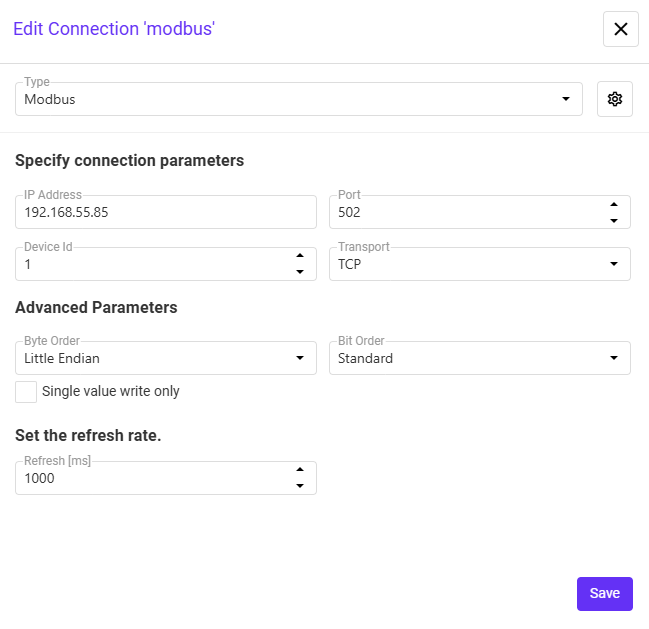The image size is (649, 629).
Task: Select the Device Id input field
Action: click(155, 264)
